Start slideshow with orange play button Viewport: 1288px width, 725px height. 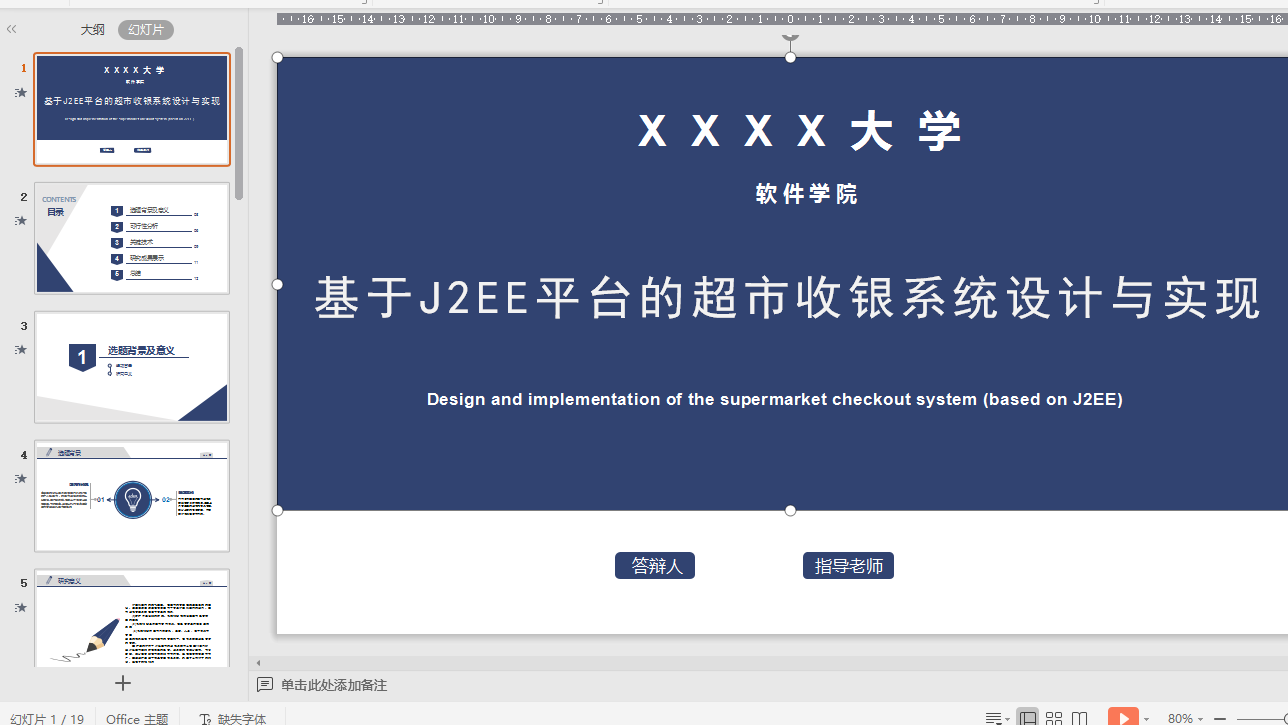pyautogui.click(x=1123, y=717)
